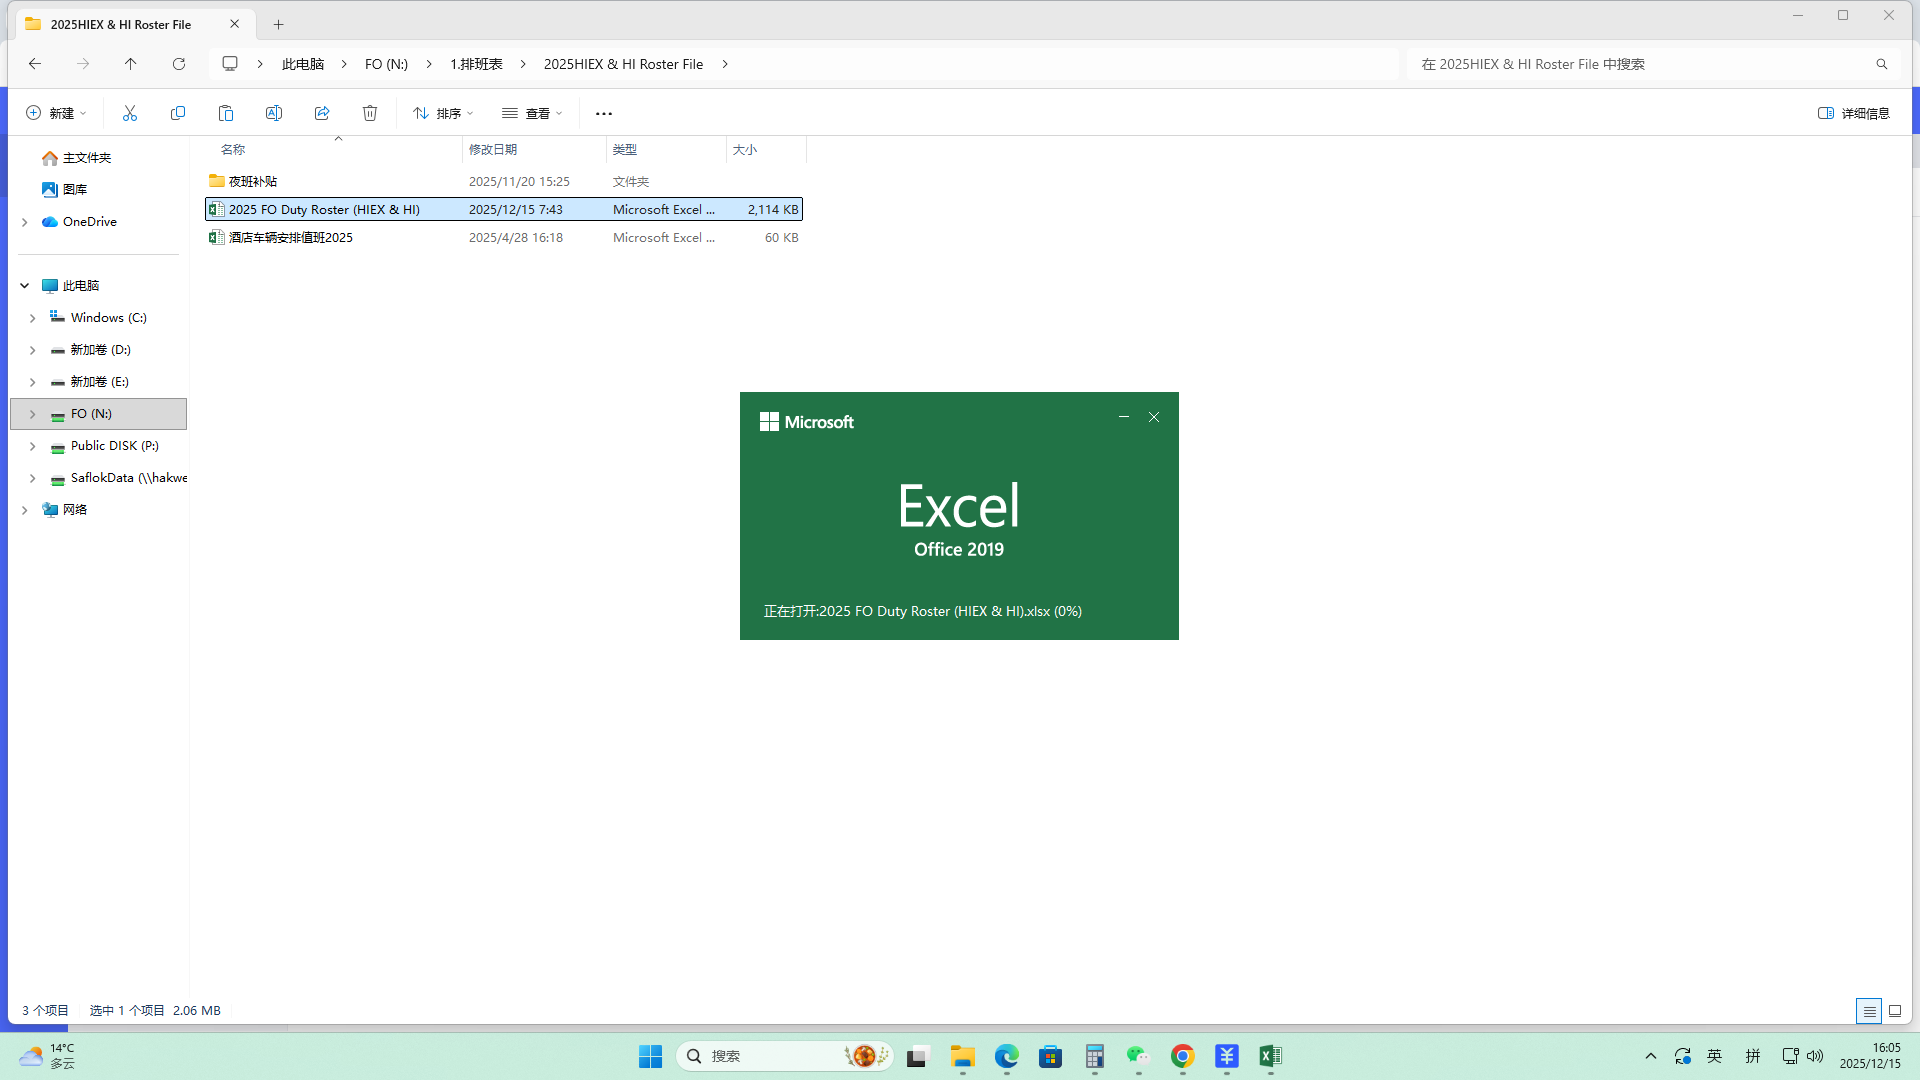Click the Paste clipboard icon
The width and height of the screenshot is (1920, 1080).
coord(226,113)
